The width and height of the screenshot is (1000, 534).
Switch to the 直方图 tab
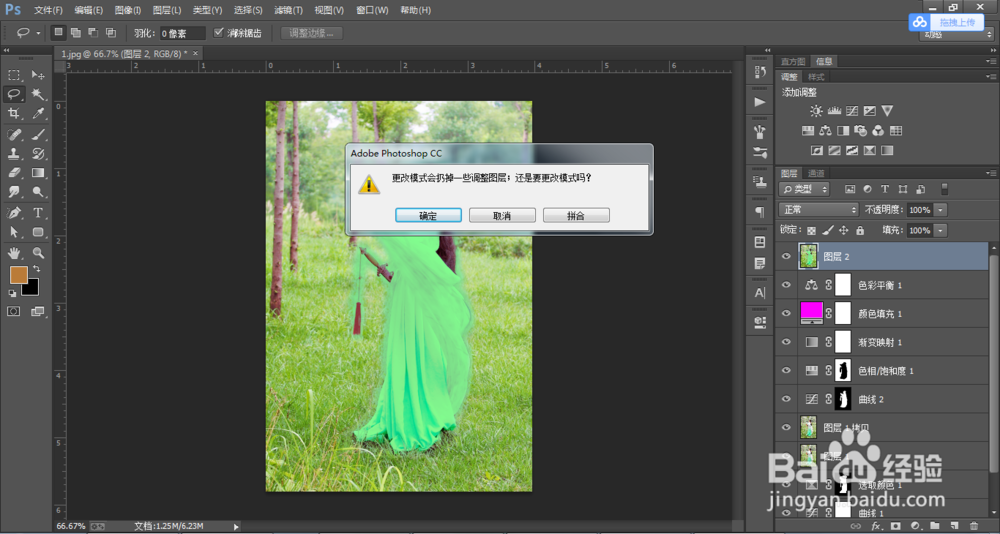click(x=793, y=61)
